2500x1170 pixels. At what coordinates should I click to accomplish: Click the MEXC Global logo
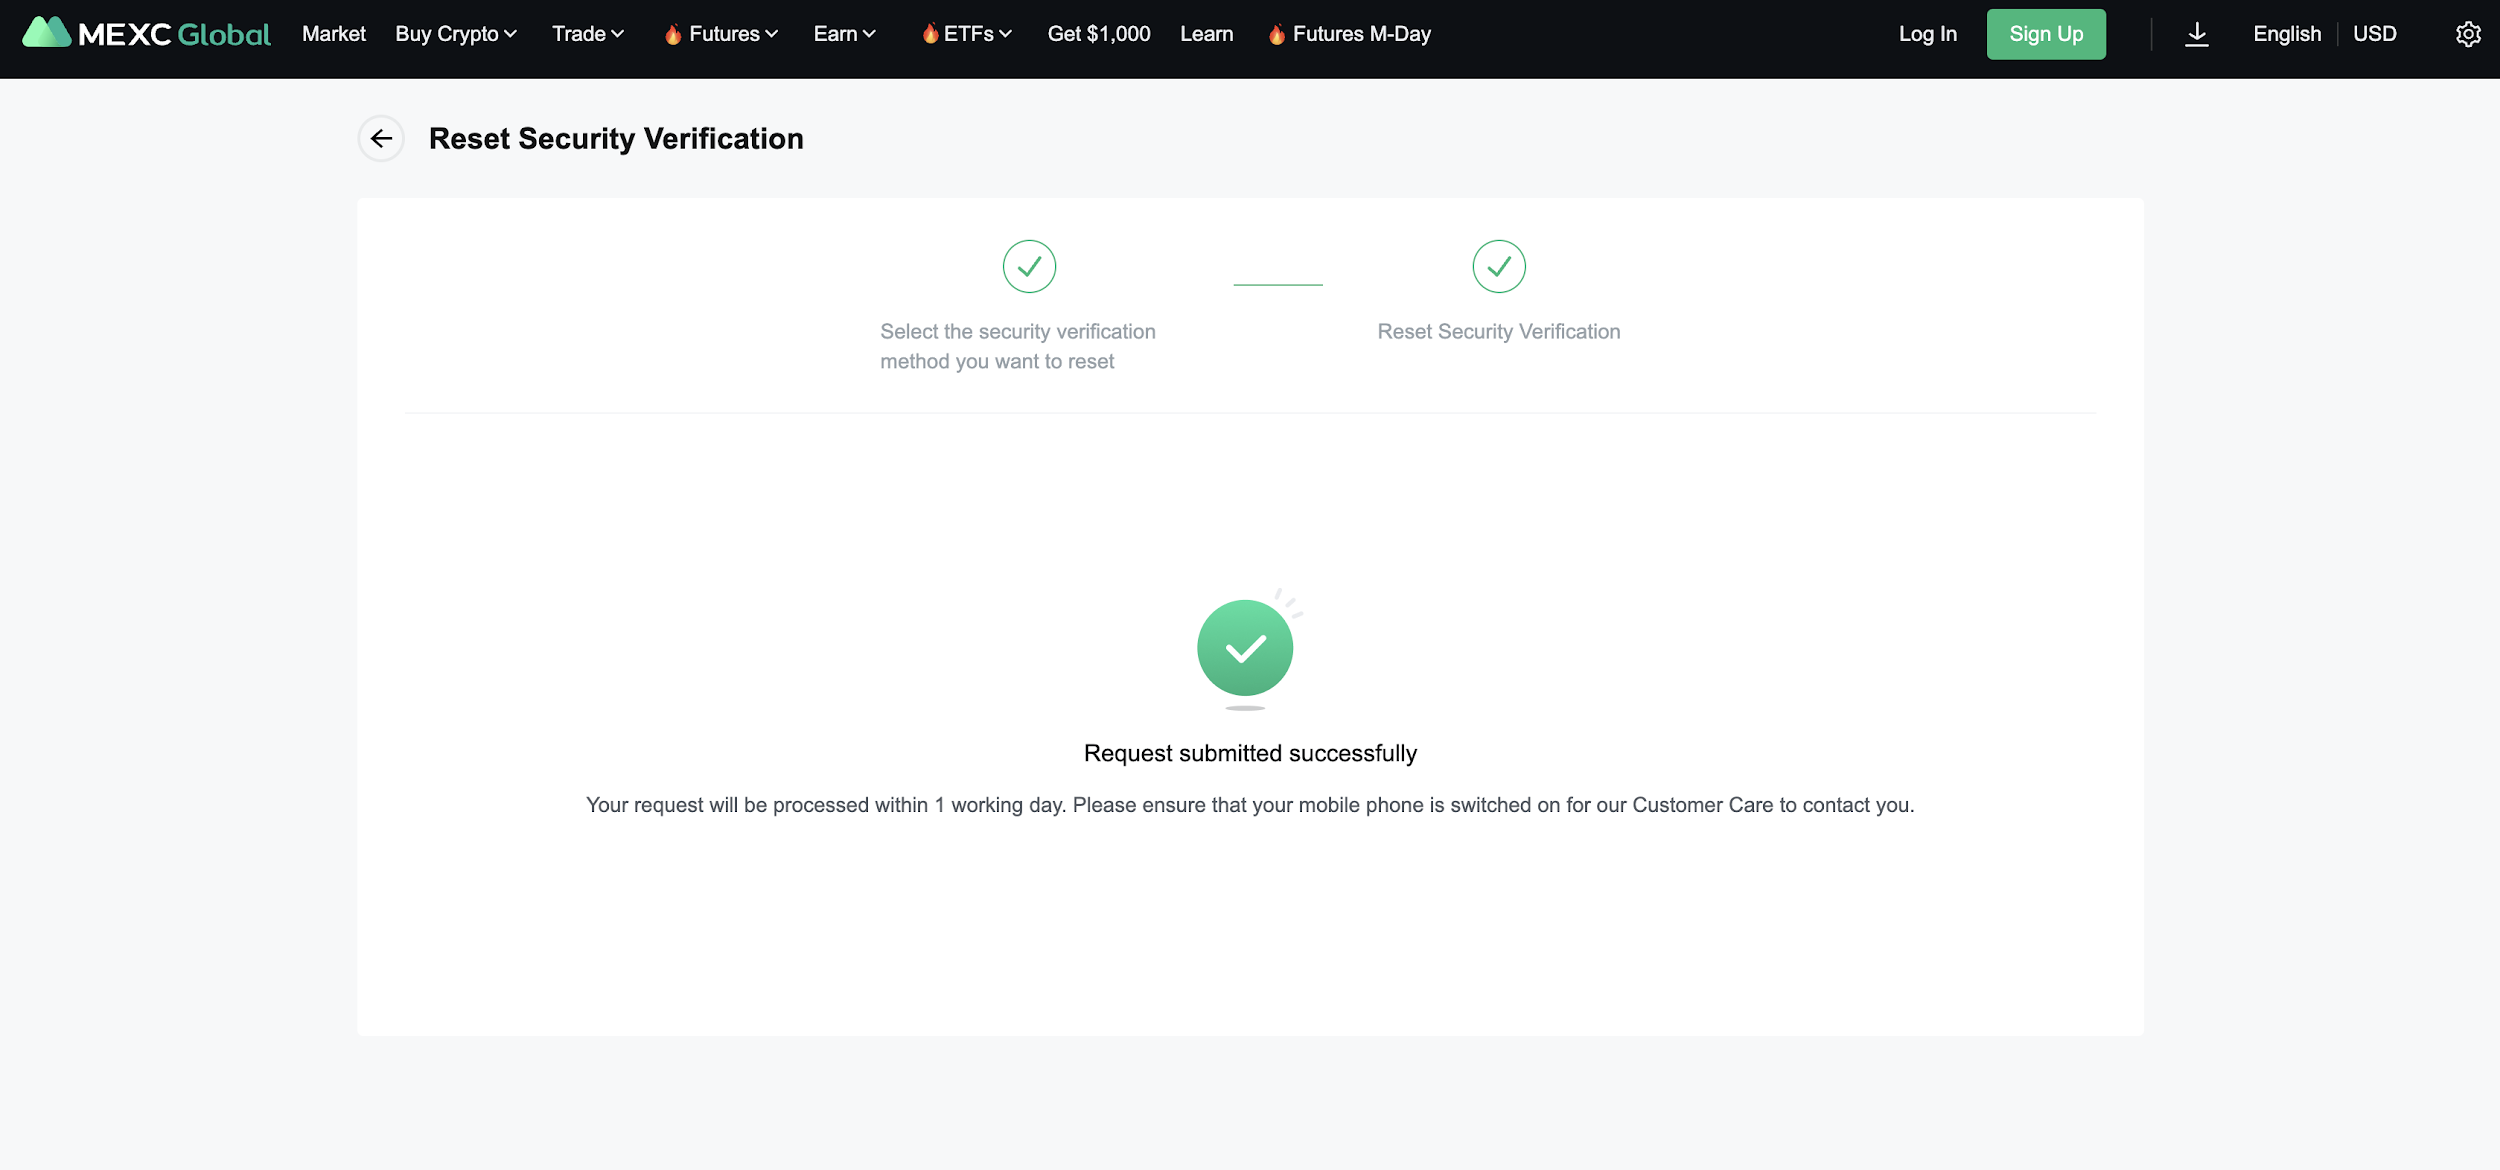point(146,34)
